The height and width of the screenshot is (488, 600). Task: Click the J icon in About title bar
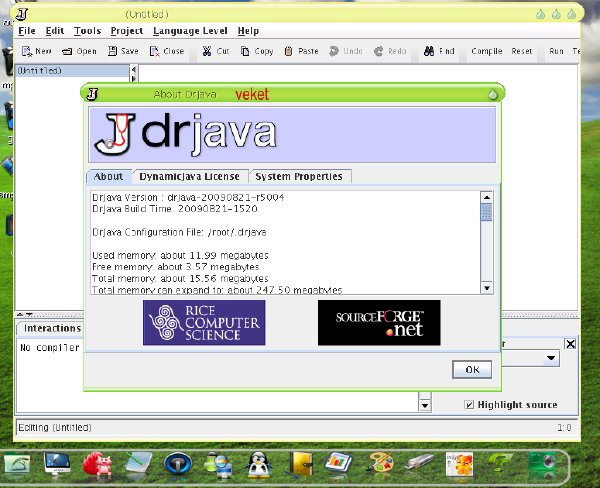92,94
